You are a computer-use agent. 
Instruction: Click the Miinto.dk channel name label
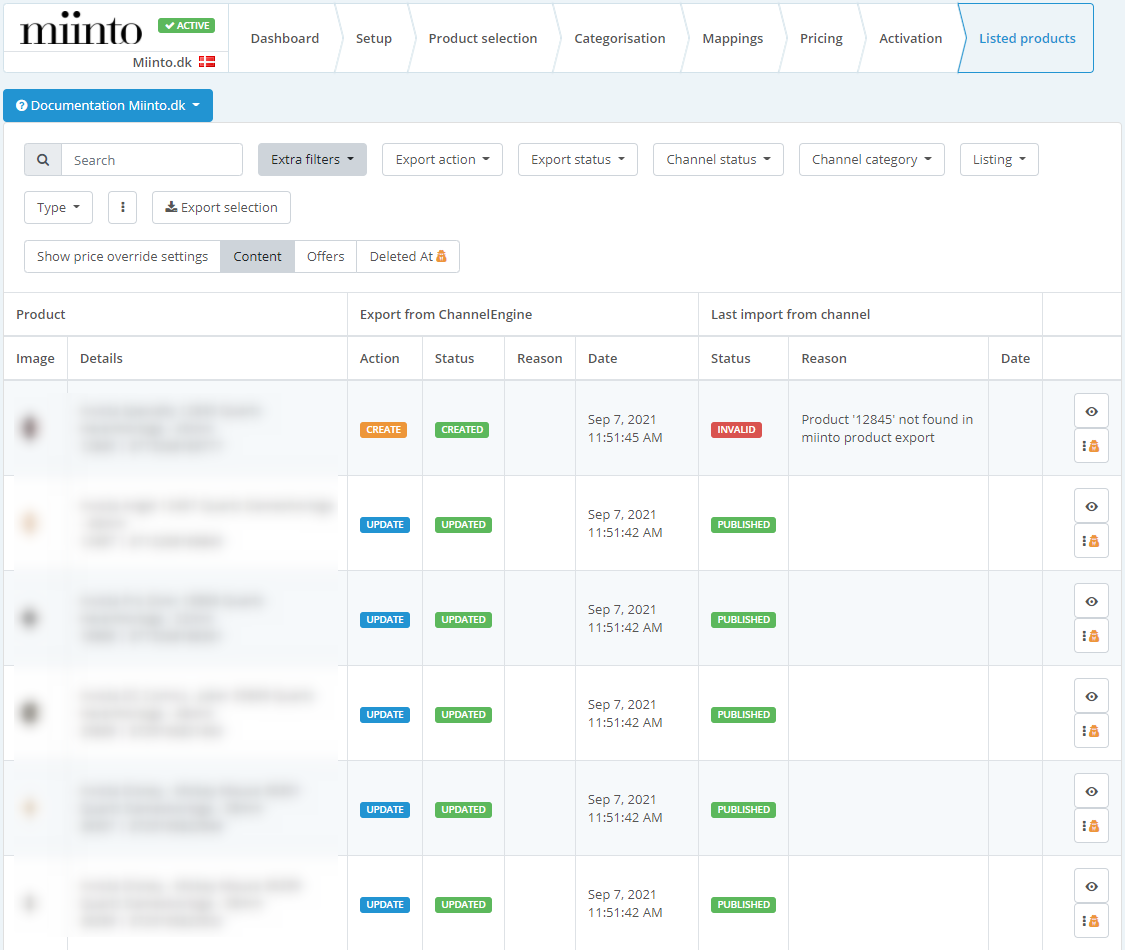click(x=162, y=62)
